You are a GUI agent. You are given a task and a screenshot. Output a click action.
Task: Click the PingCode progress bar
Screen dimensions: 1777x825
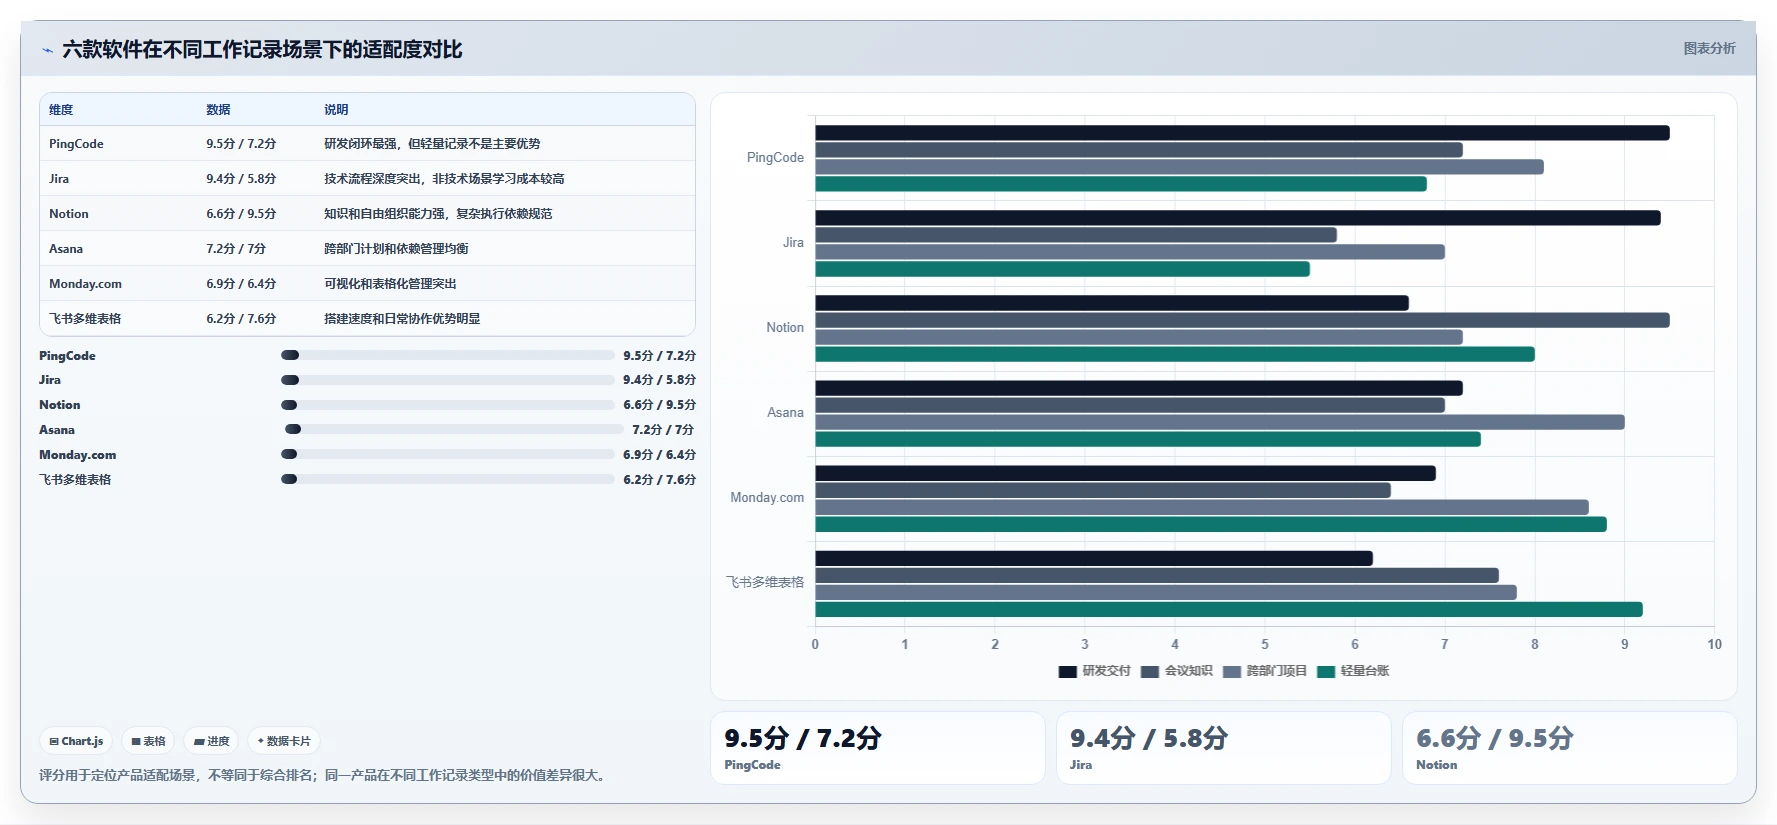(x=447, y=355)
